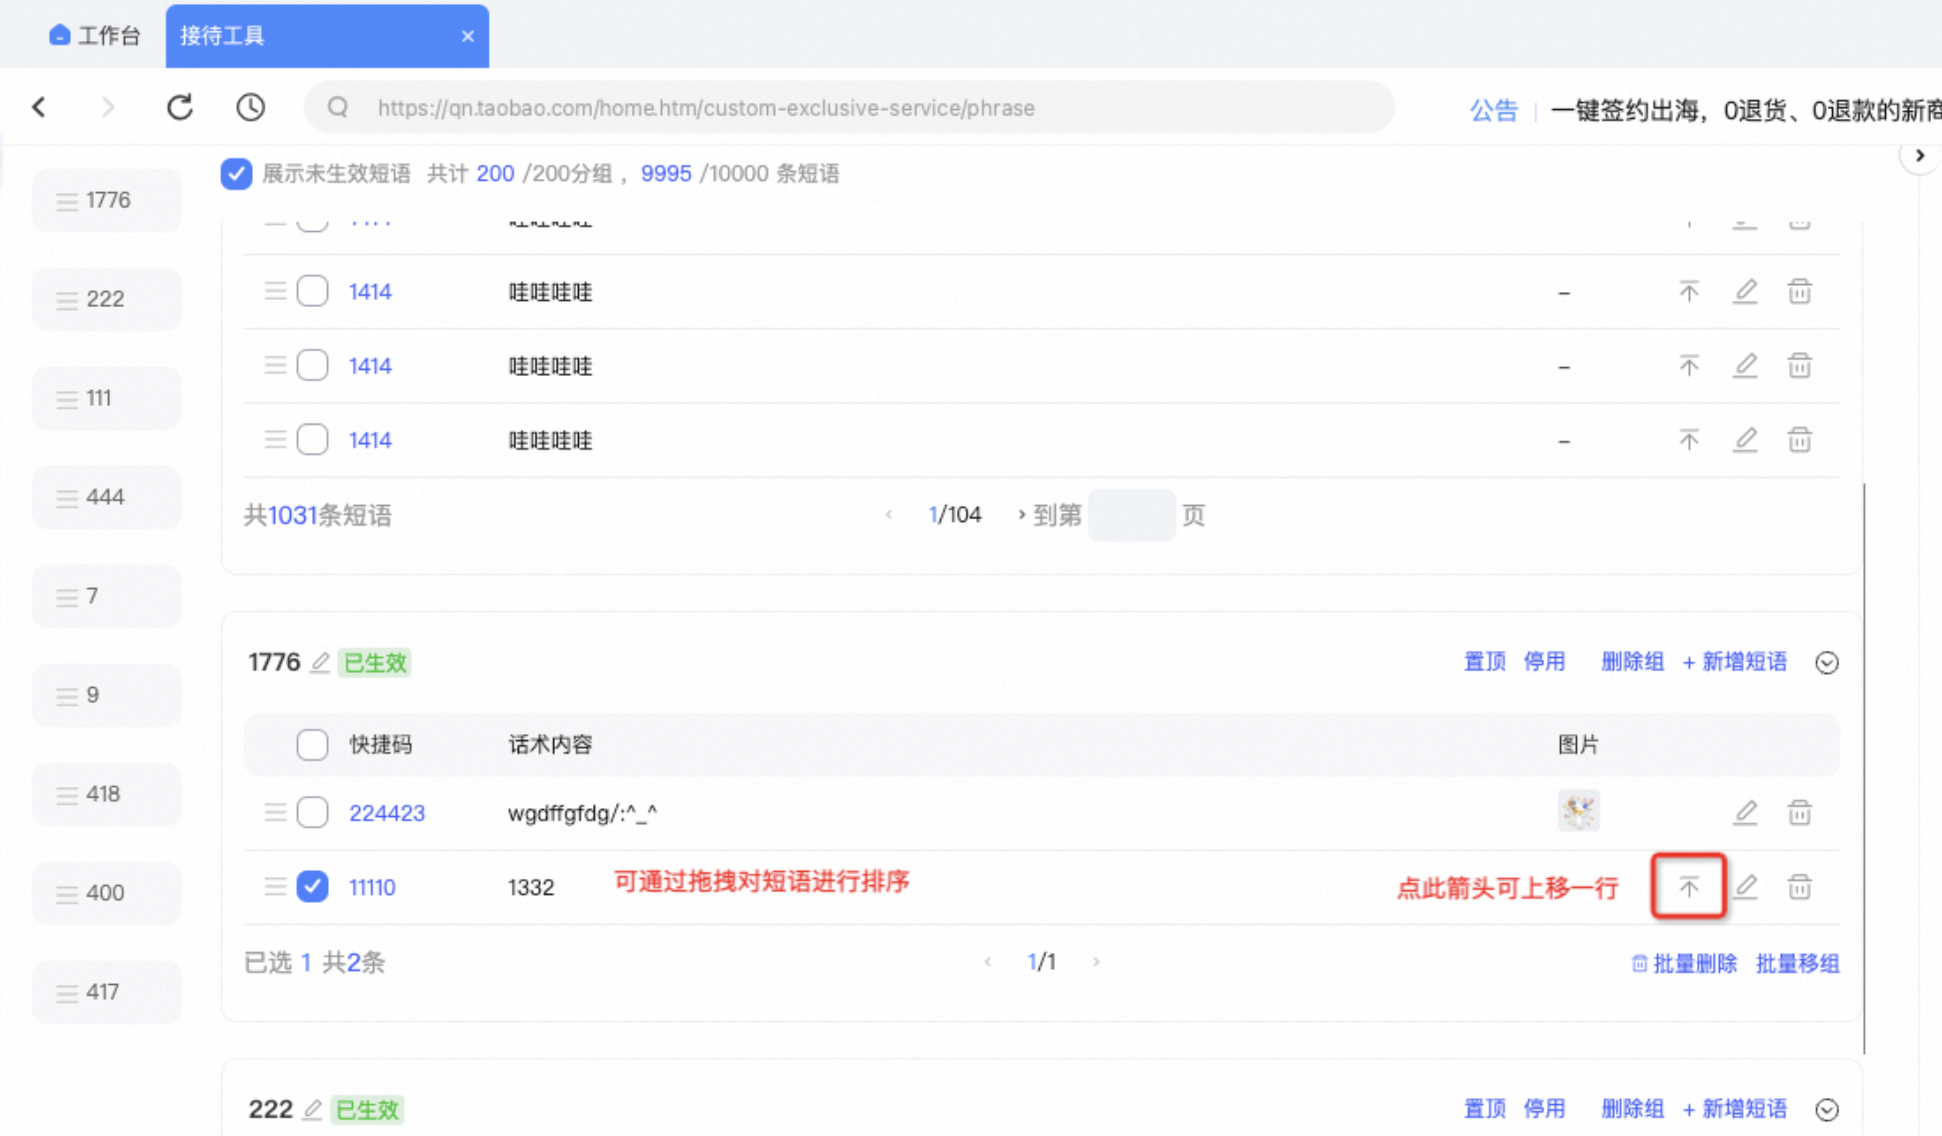Open the history clock icon
Viewport: 1942px width, 1136px height.
(x=250, y=107)
